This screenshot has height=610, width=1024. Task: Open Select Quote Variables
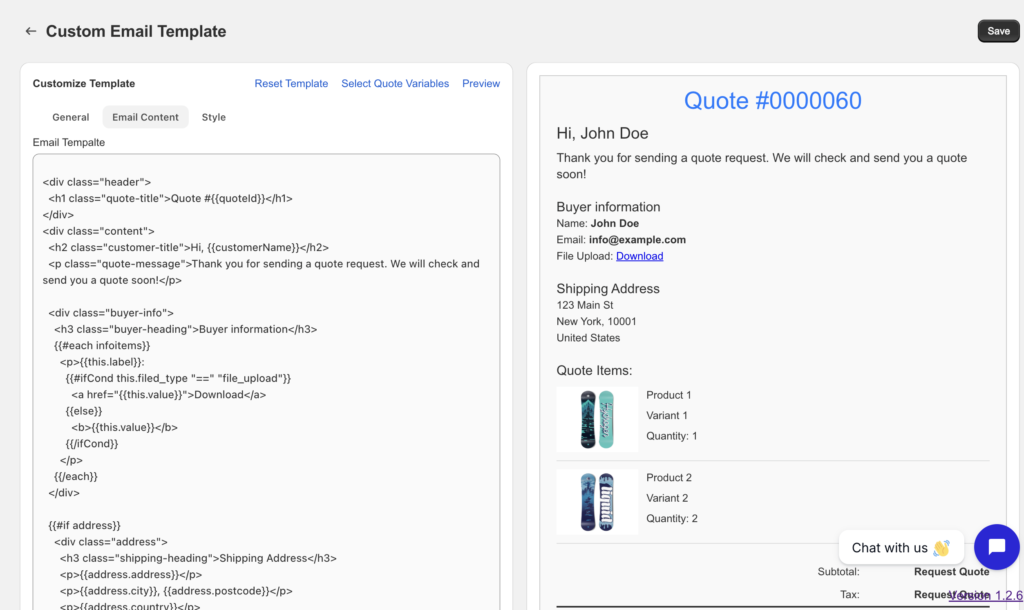395,84
